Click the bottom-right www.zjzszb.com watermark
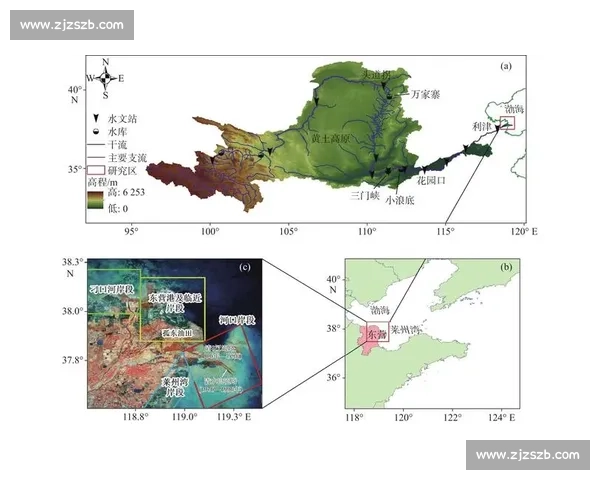The height and width of the screenshot is (480, 600). [x=527, y=455]
